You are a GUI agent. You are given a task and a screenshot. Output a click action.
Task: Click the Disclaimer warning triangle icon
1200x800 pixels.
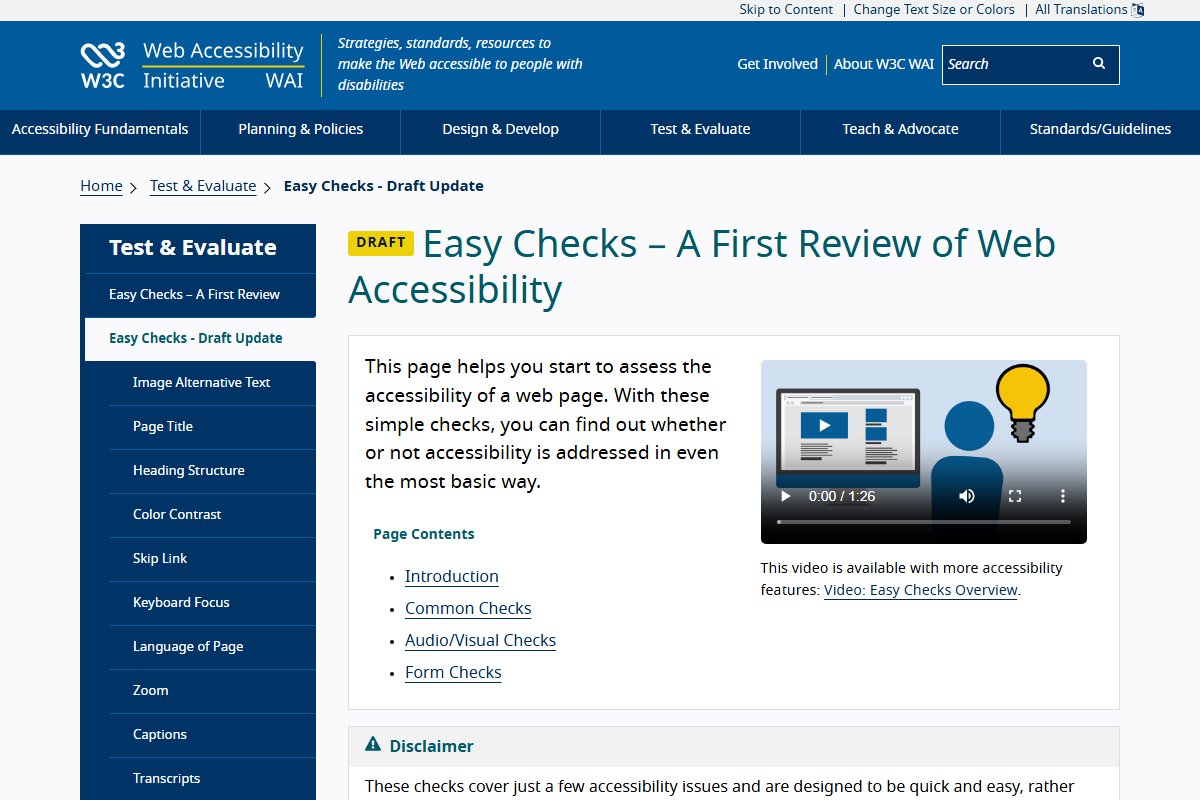pyautogui.click(x=373, y=744)
